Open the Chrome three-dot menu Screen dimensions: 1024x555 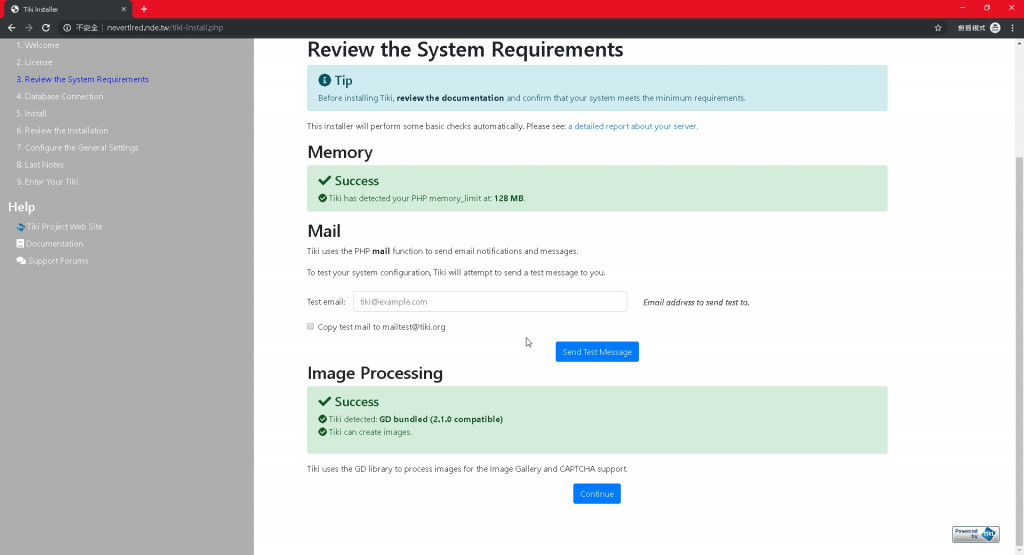pyautogui.click(x=1012, y=27)
